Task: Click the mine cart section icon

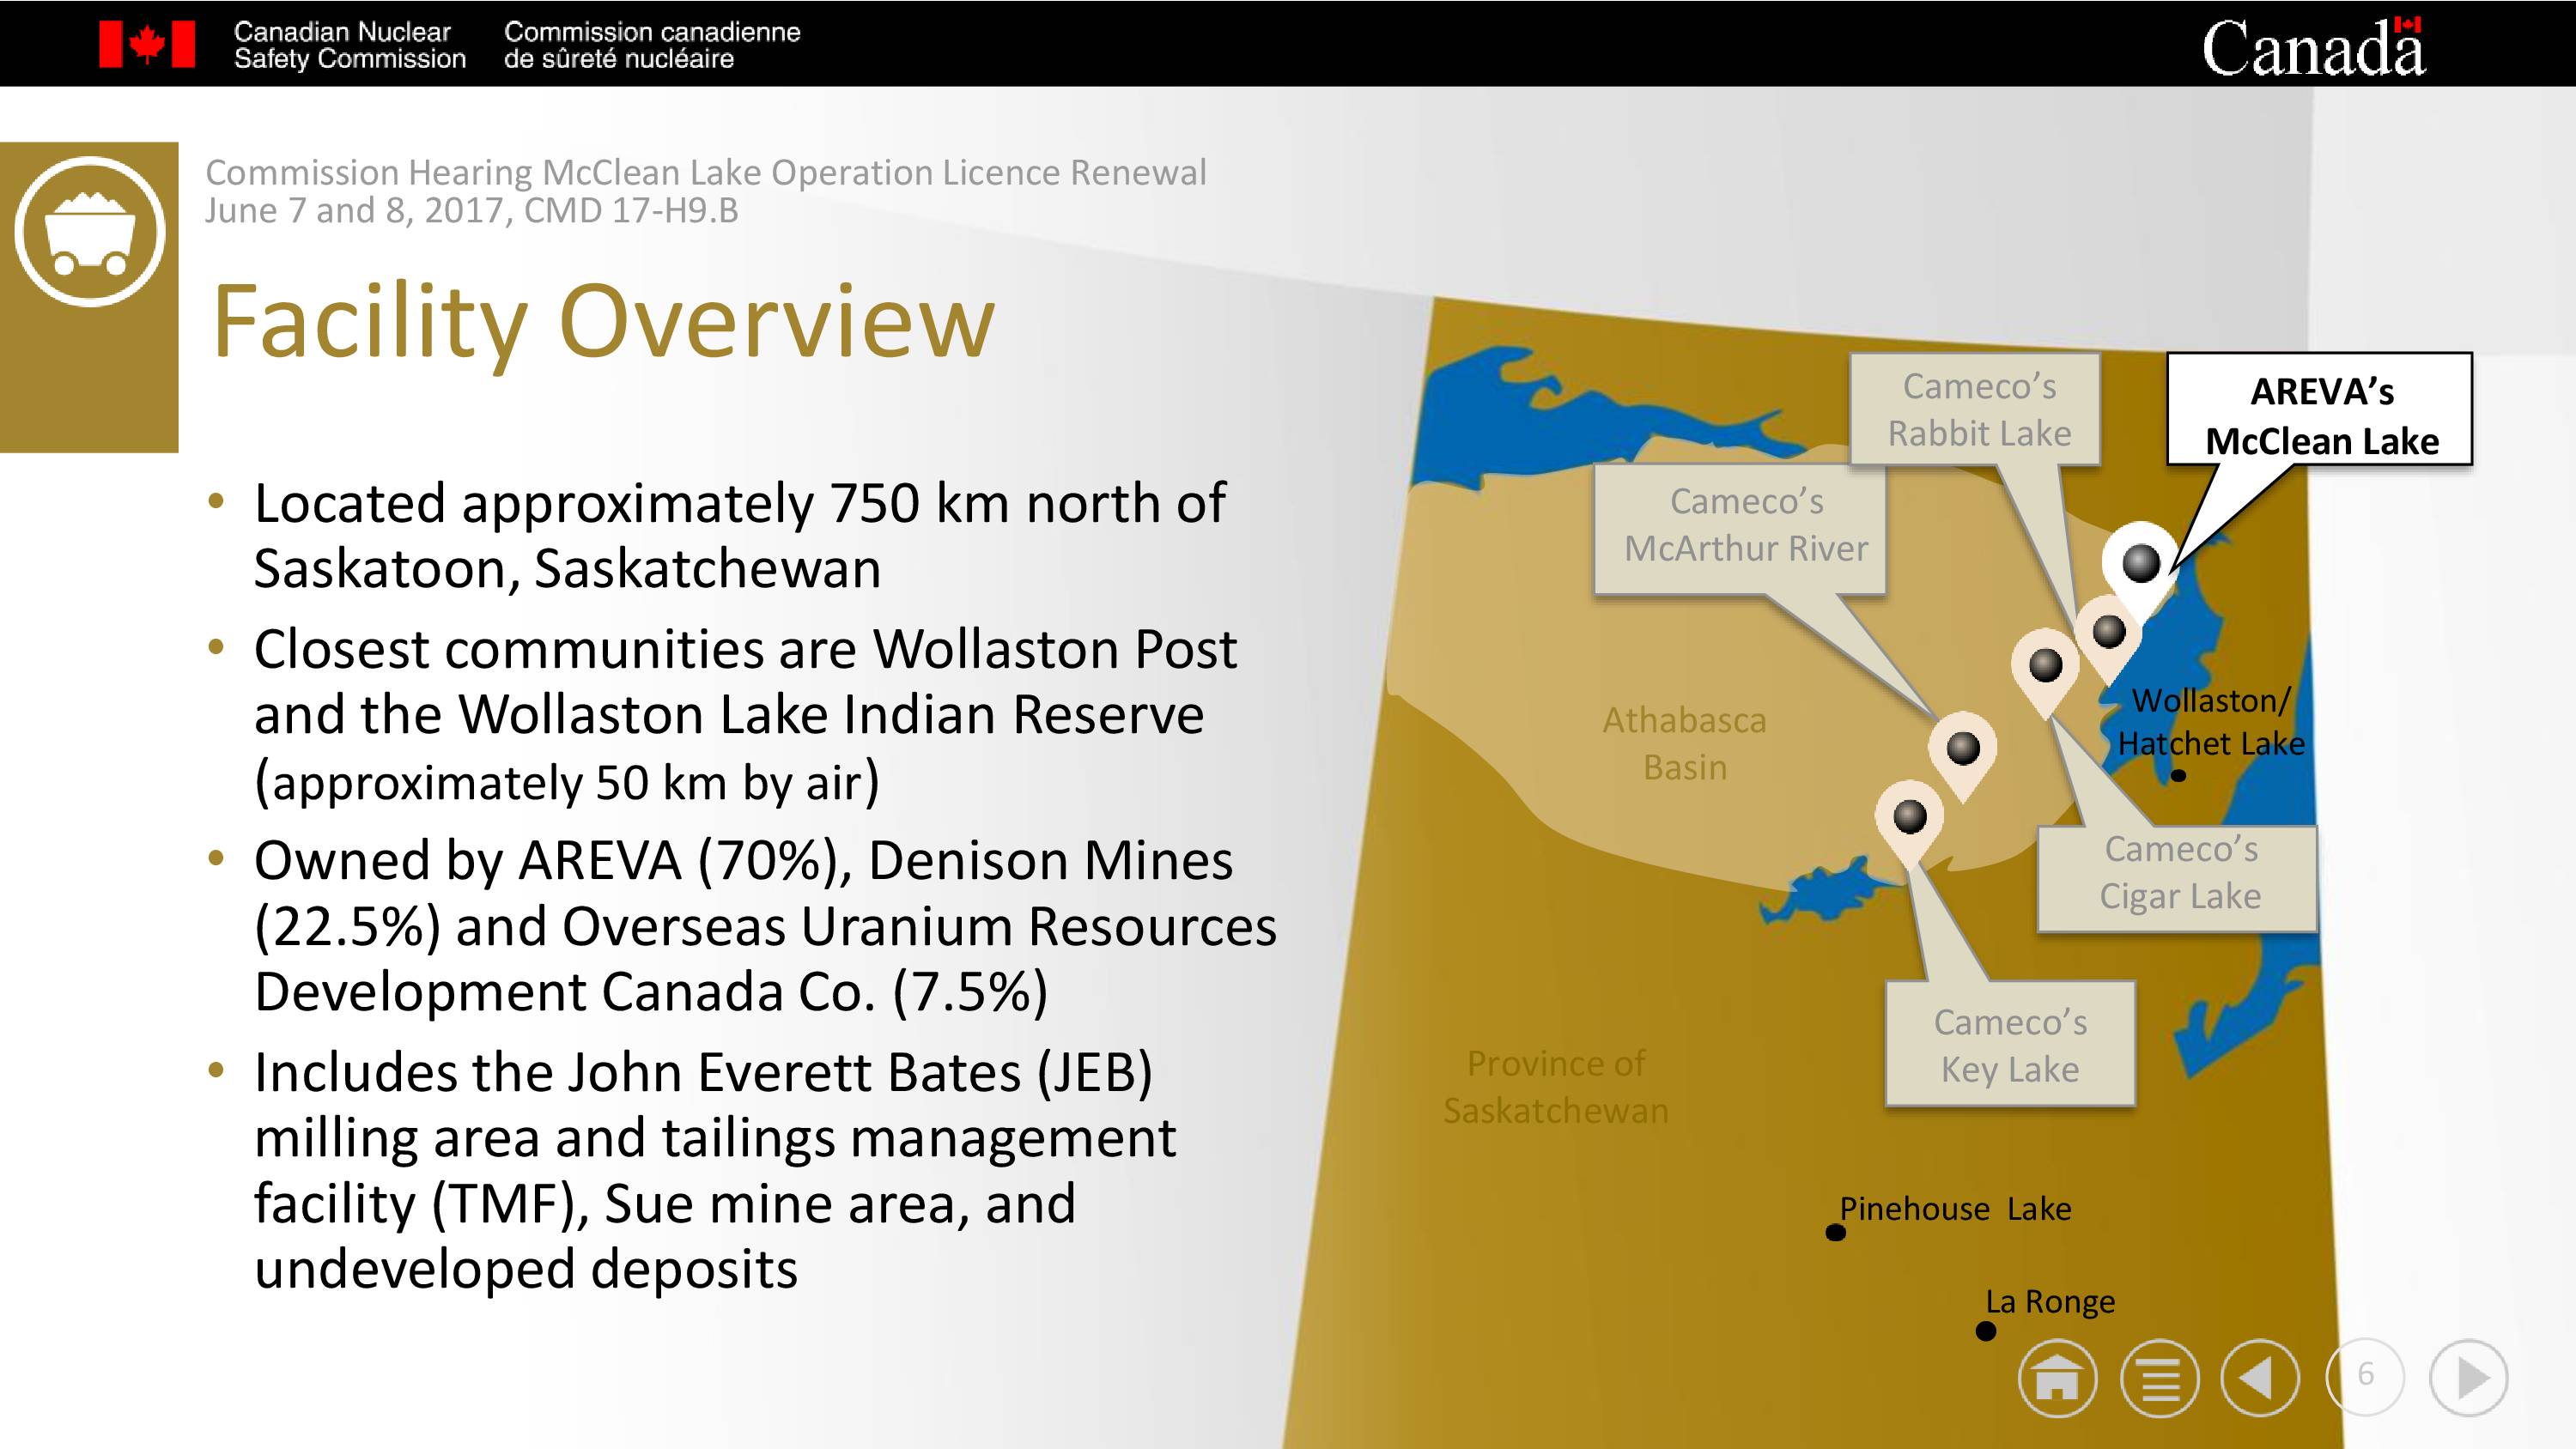Action: [x=90, y=232]
